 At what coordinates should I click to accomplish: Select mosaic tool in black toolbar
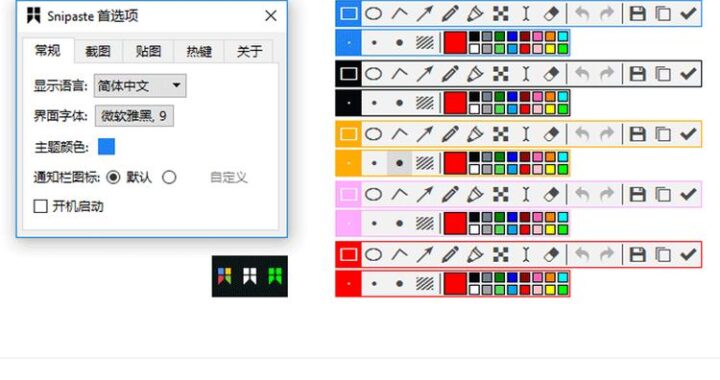(x=501, y=73)
